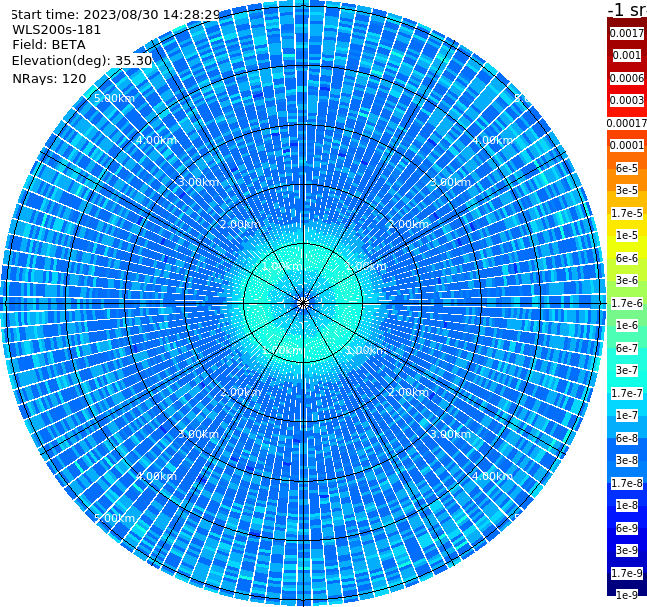The width and height of the screenshot is (647, 607).
Task: Click the 6e-7 colorbar label
Action: 627,348
